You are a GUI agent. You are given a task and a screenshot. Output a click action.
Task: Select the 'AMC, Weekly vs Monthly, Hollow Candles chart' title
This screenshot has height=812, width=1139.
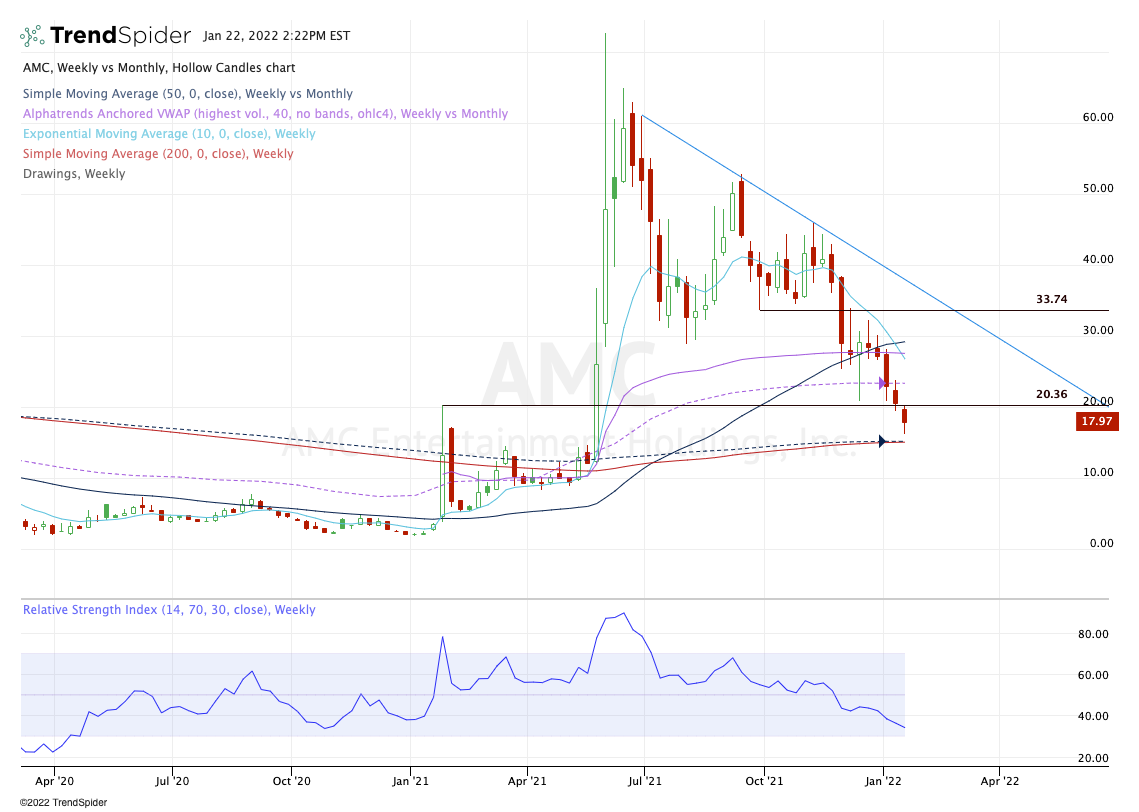coord(159,68)
